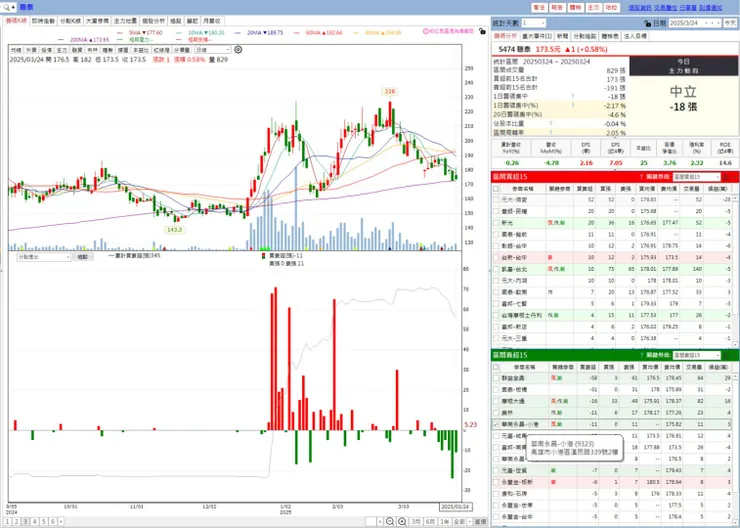Toggle the lock icon beside 日期
Screen dimensions: 740x528
pos(648,23)
